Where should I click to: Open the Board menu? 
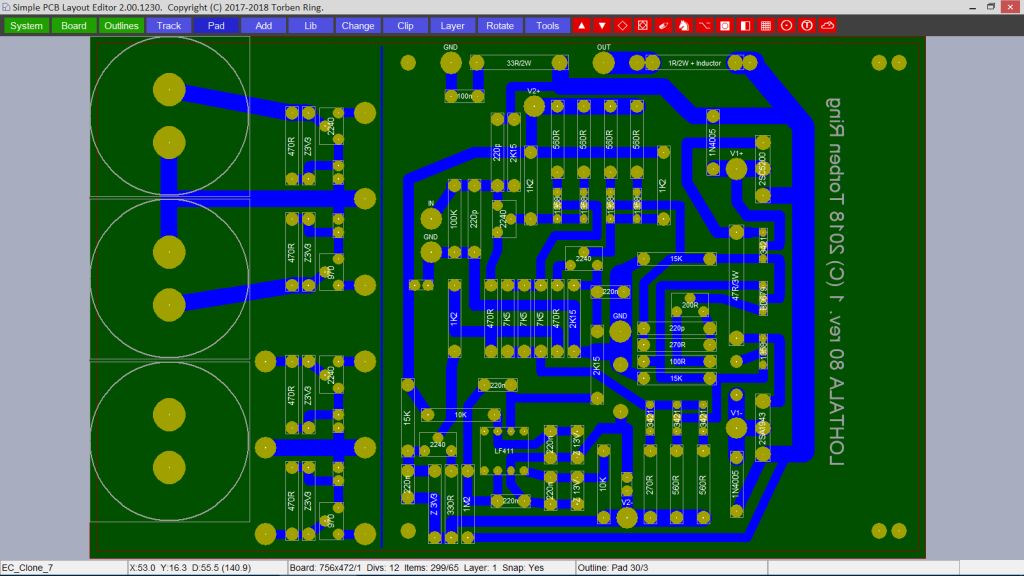point(74,25)
